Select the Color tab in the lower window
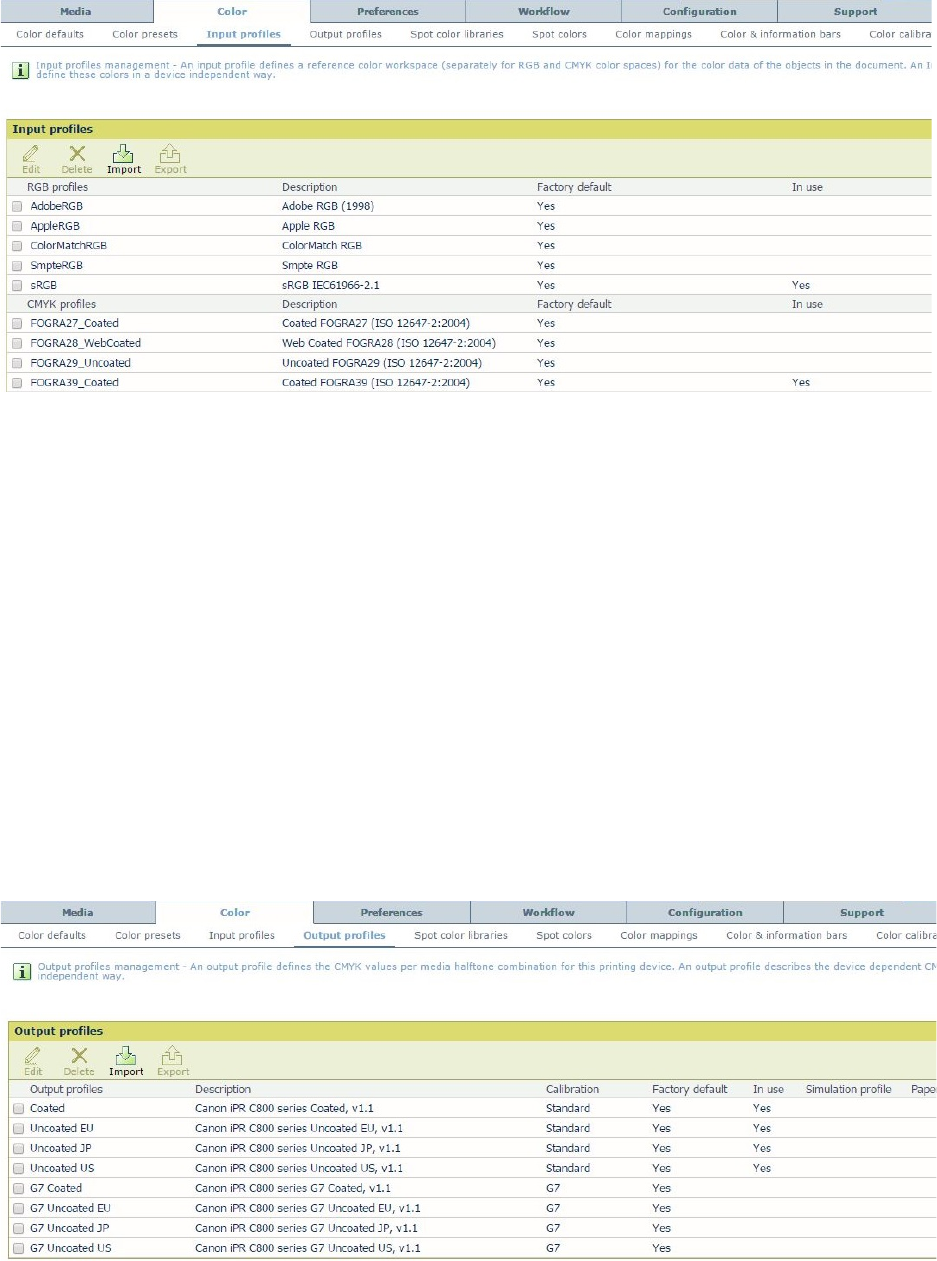The height and width of the screenshot is (1261, 937). (x=235, y=913)
